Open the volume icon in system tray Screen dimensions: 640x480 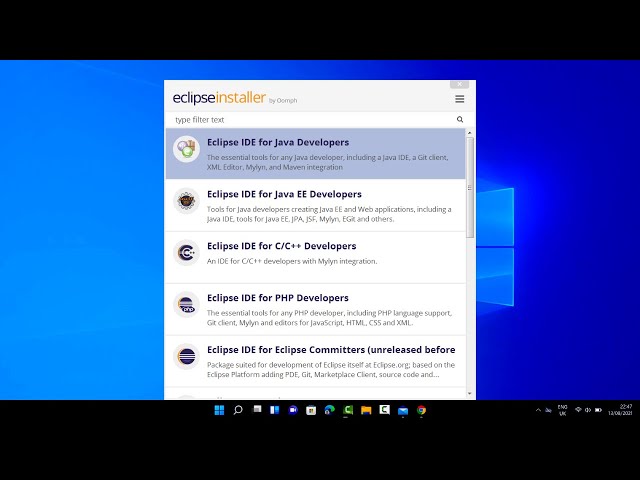588,410
